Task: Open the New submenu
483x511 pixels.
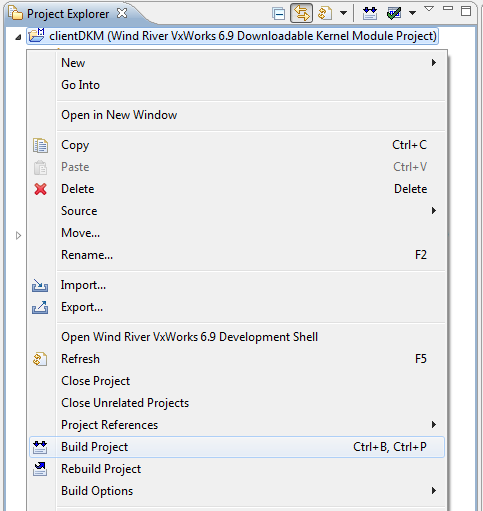Action: pos(237,63)
